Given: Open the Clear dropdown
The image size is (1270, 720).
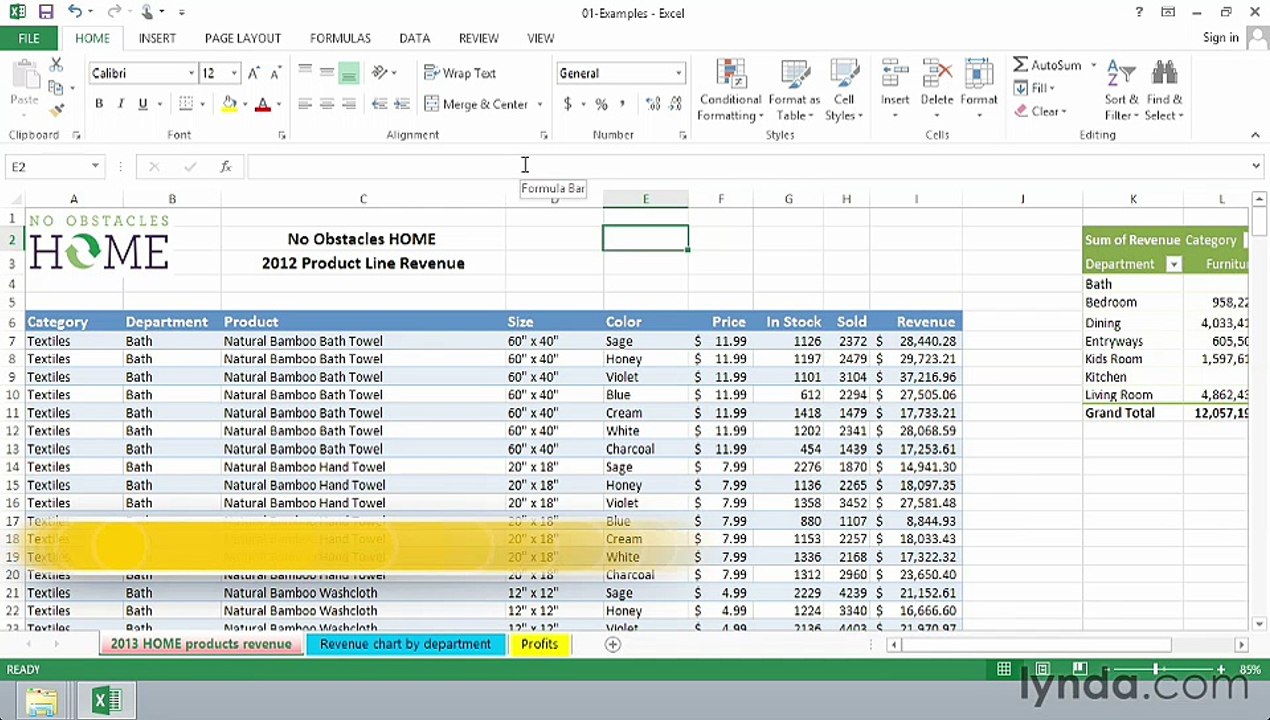Looking at the screenshot, I should pyautogui.click(x=1041, y=111).
